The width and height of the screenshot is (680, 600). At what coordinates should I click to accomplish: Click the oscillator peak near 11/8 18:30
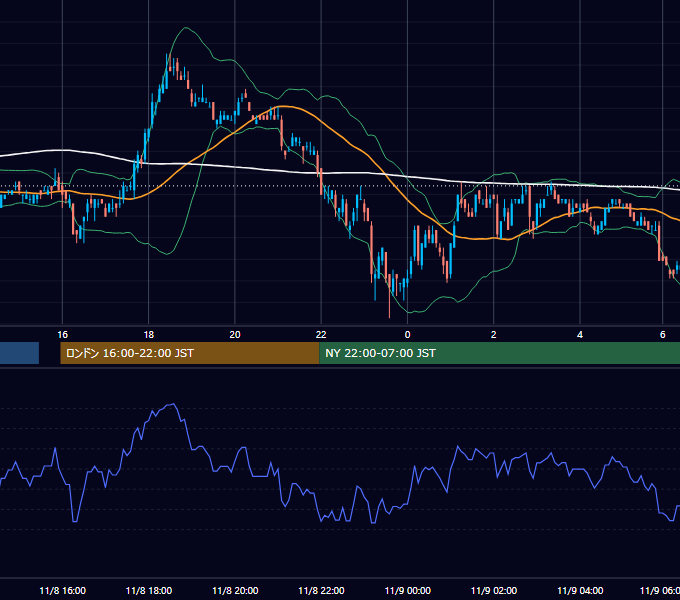(x=173, y=404)
